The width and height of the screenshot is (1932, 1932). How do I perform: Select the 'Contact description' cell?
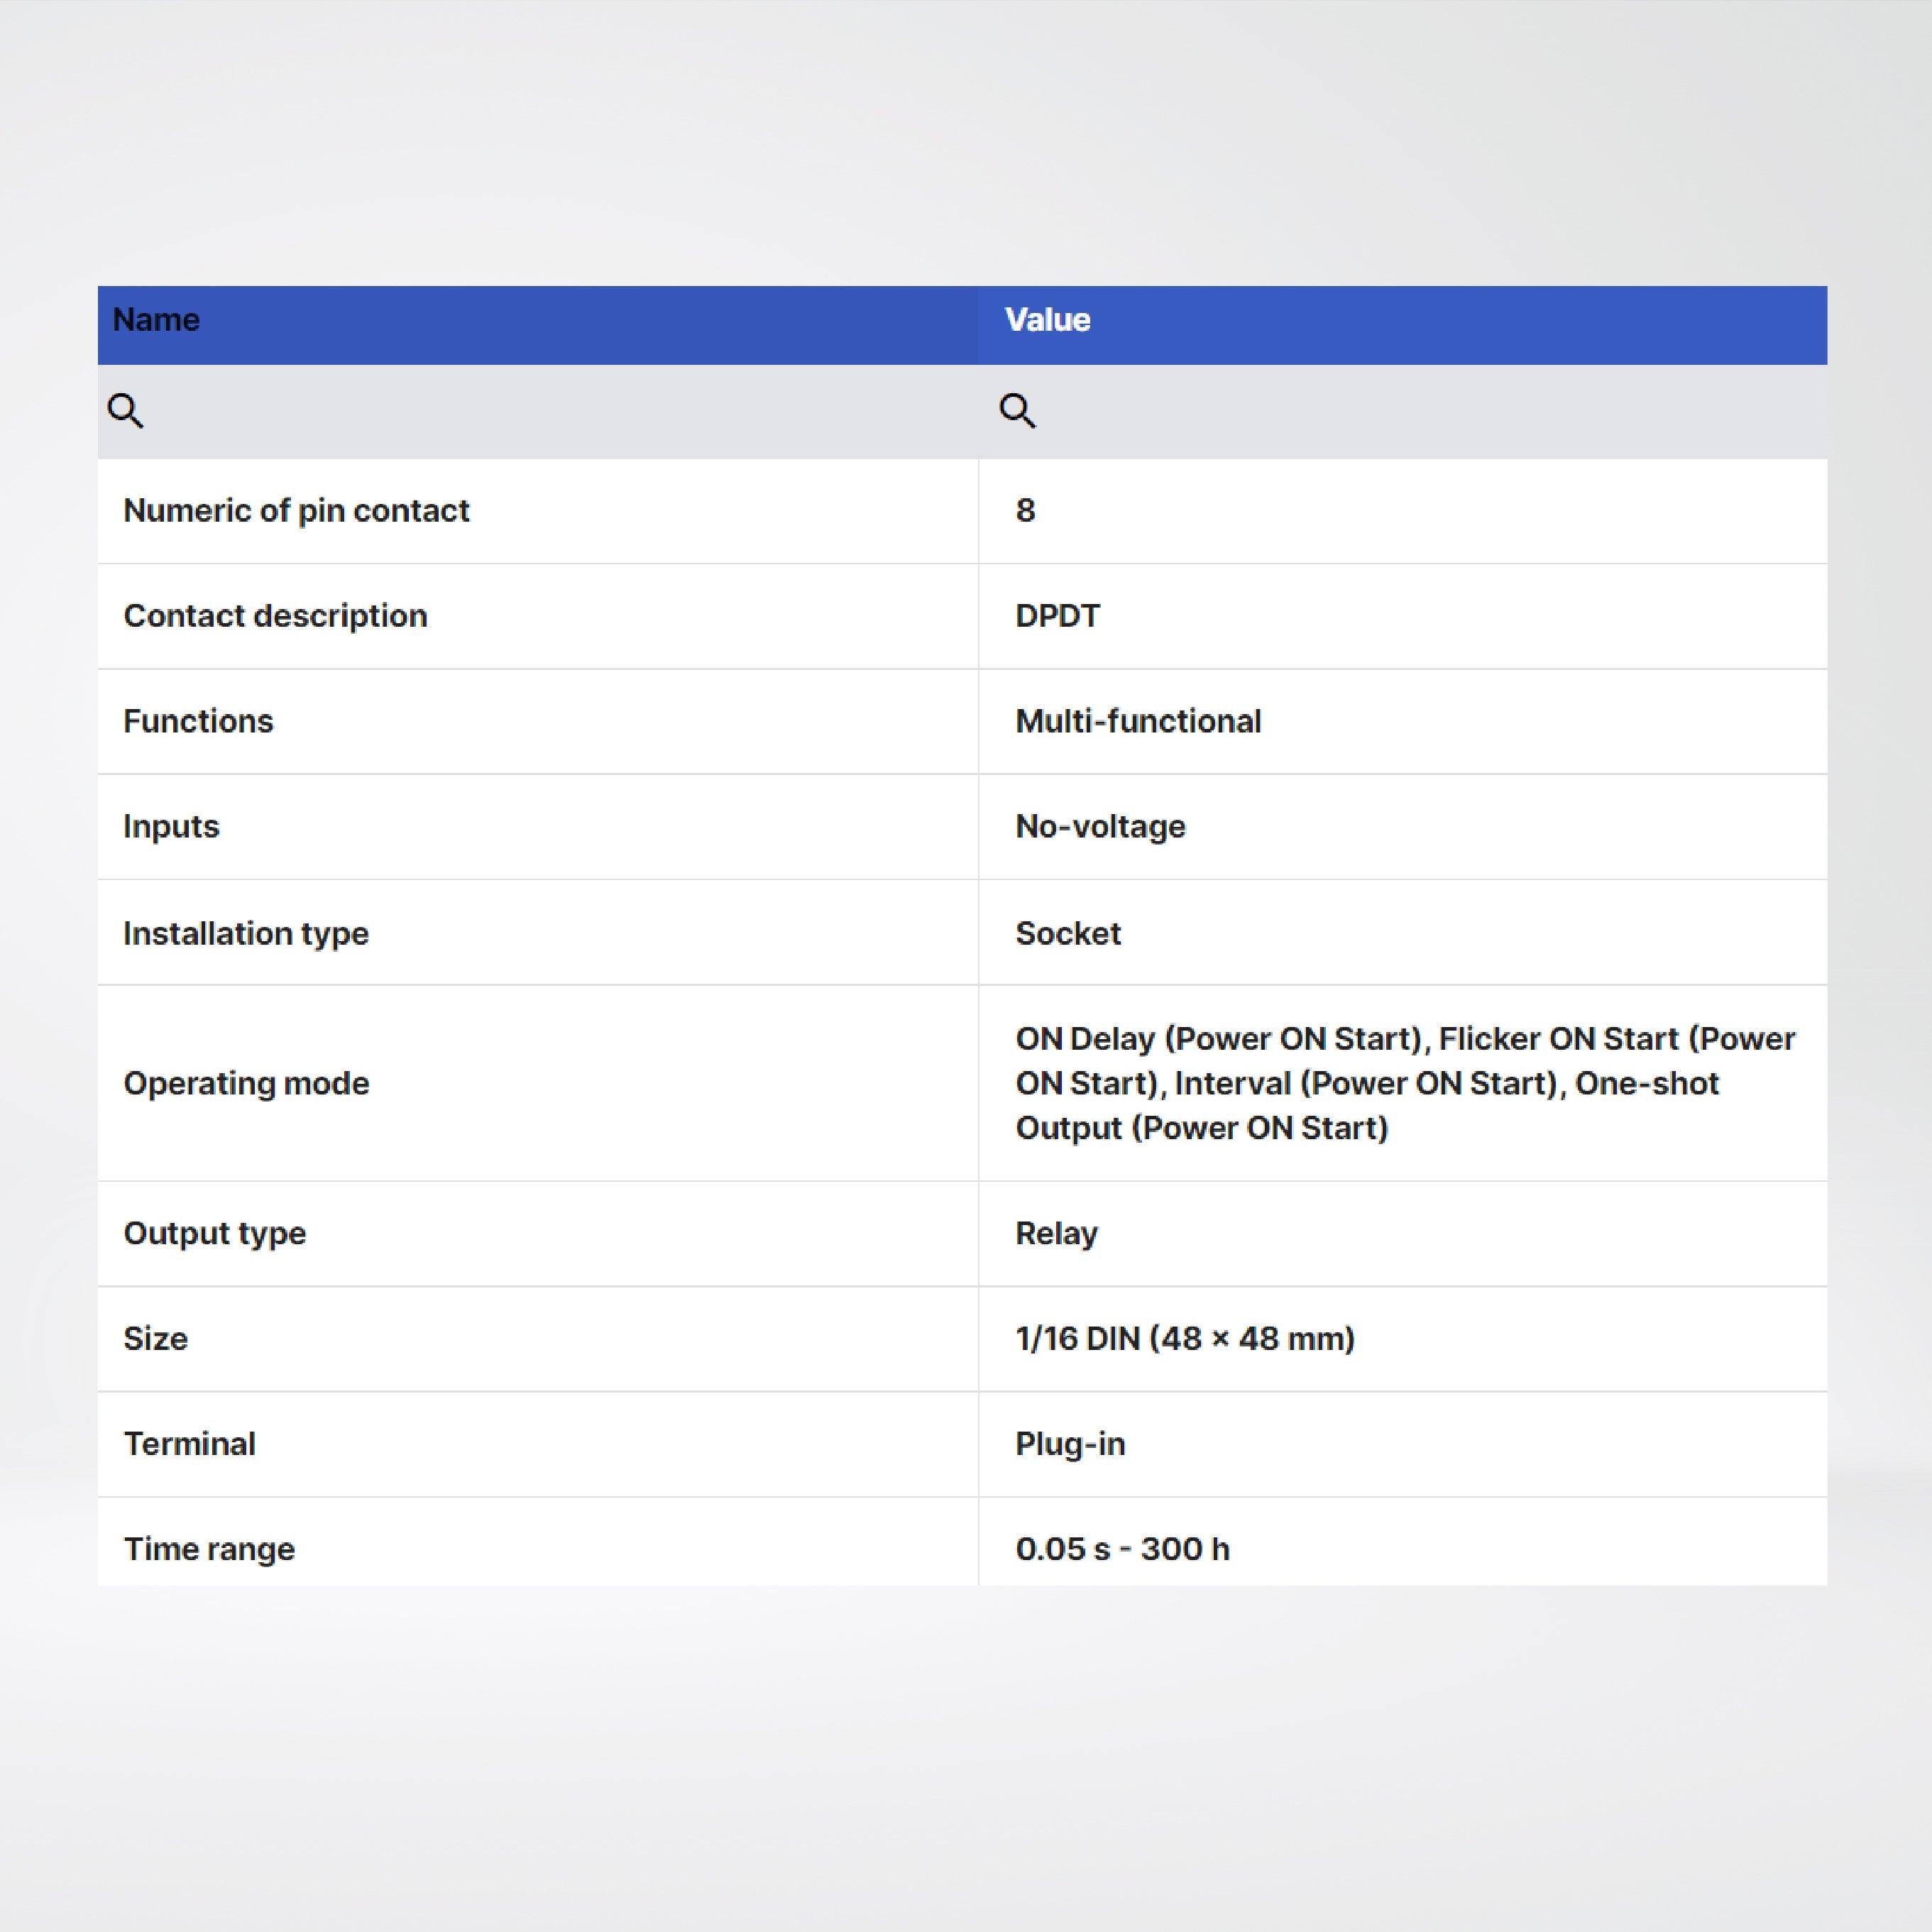[538, 616]
